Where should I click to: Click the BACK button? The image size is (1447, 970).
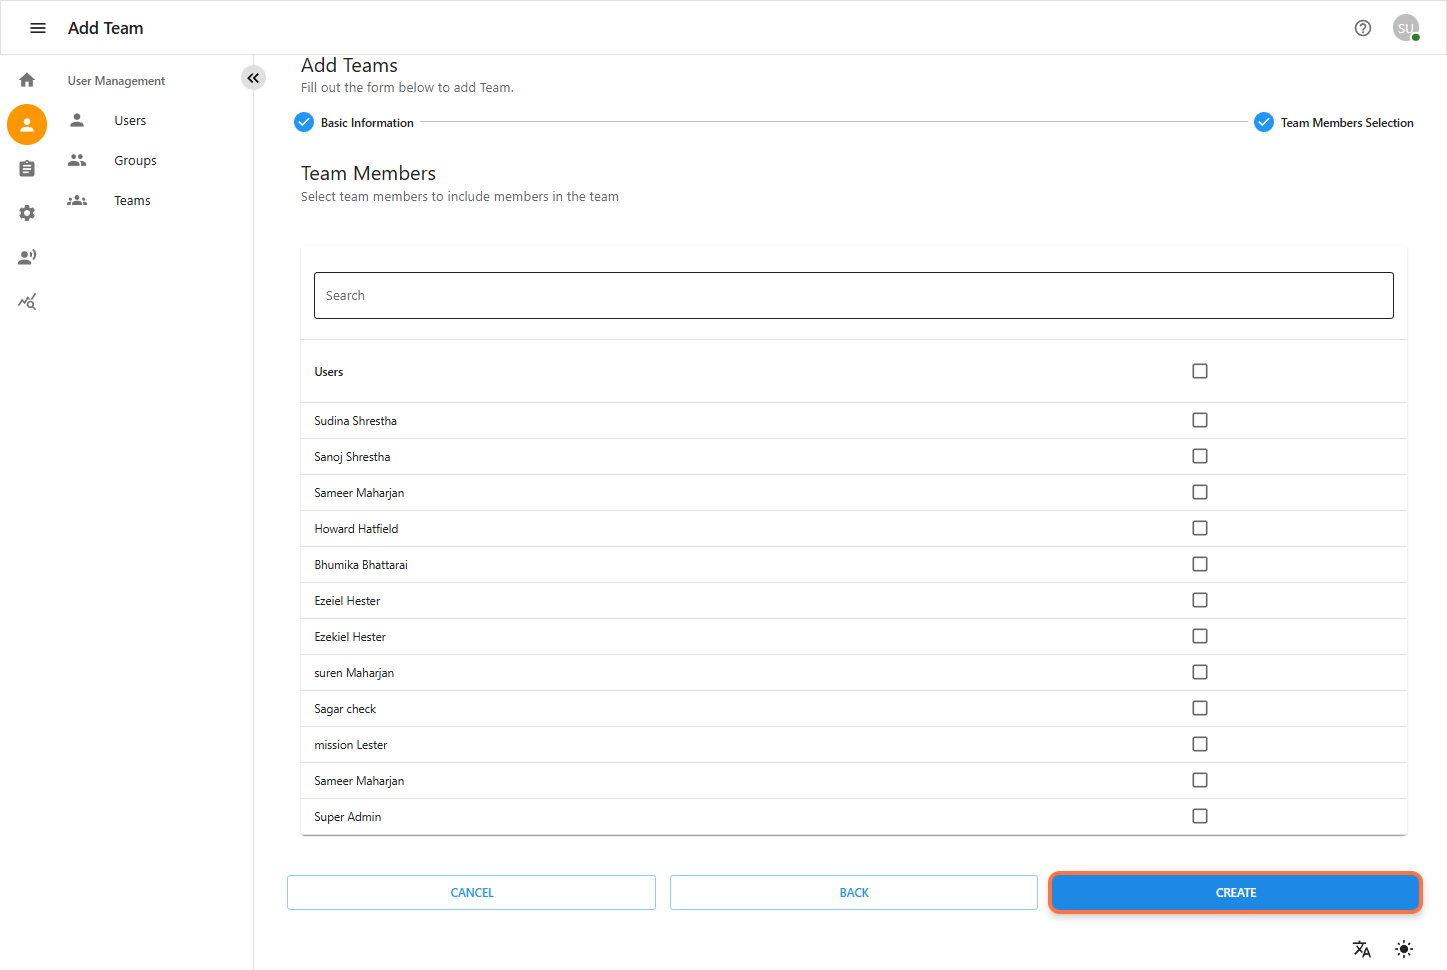click(853, 893)
